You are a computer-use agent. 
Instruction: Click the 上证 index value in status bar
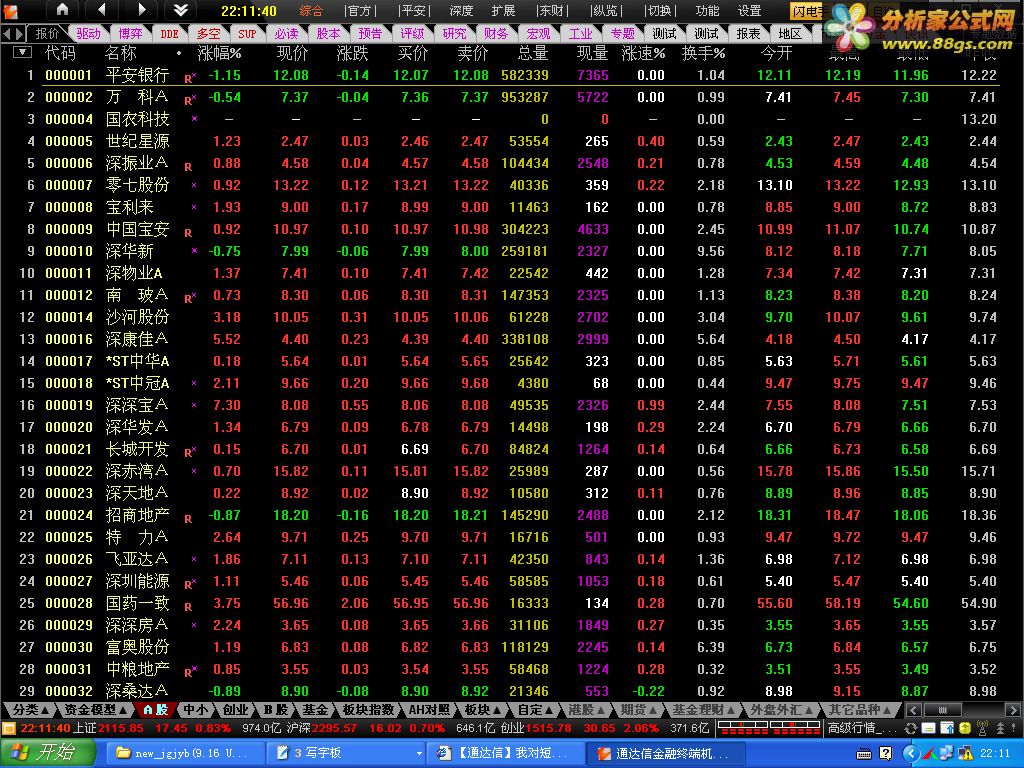(121, 728)
